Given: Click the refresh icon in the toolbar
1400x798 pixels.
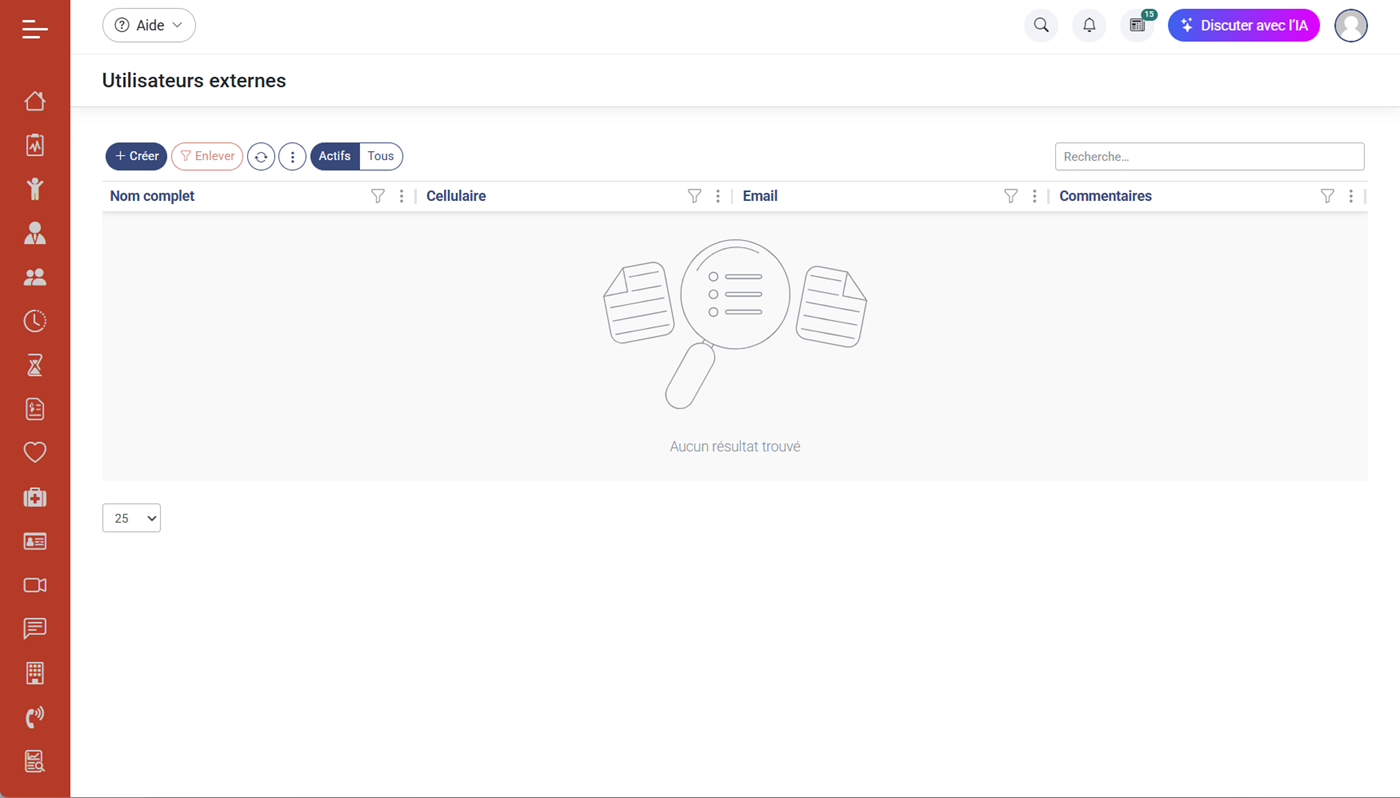Looking at the screenshot, I should pyautogui.click(x=261, y=157).
